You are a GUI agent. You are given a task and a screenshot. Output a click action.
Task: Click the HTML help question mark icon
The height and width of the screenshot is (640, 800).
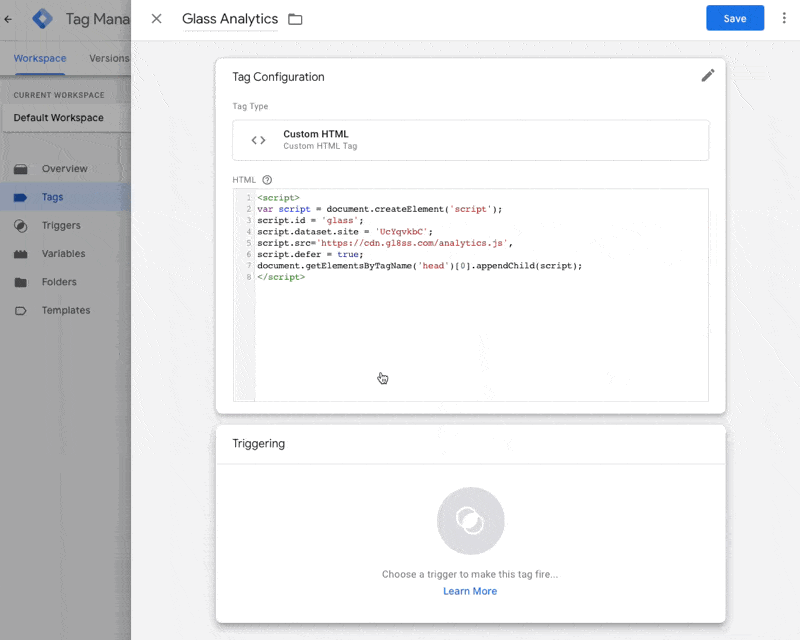267,180
